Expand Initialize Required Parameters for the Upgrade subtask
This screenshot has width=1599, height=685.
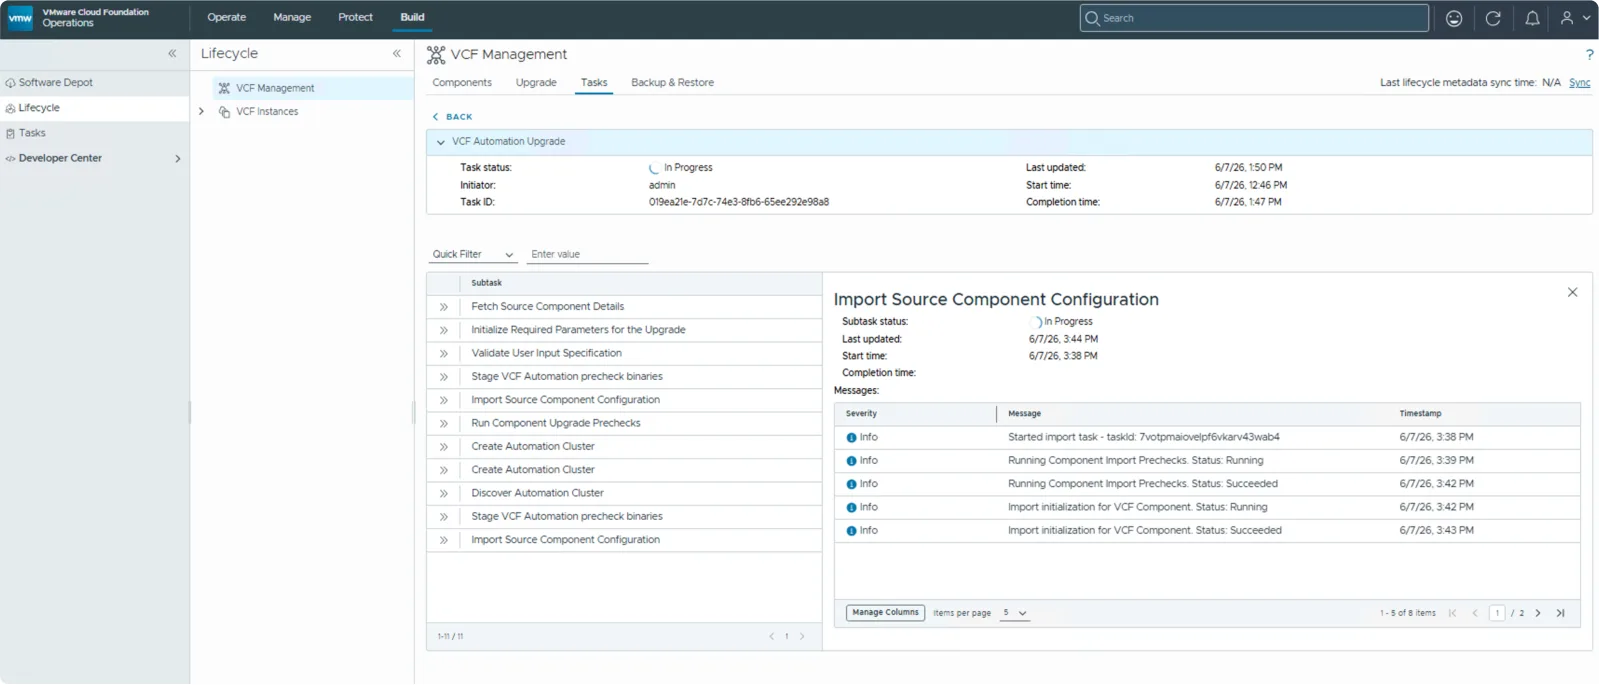[443, 330]
